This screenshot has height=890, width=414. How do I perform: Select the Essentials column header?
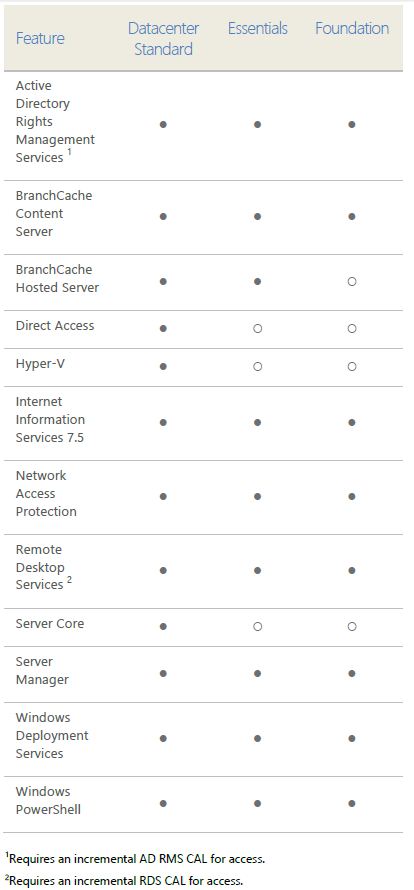pyautogui.click(x=258, y=28)
